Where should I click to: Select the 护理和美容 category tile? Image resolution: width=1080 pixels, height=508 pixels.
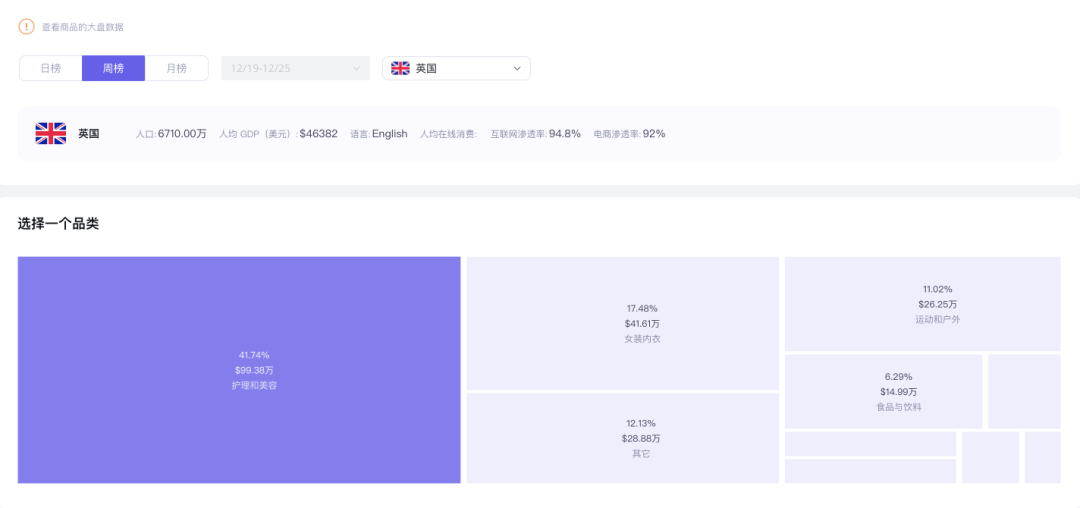click(239, 370)
